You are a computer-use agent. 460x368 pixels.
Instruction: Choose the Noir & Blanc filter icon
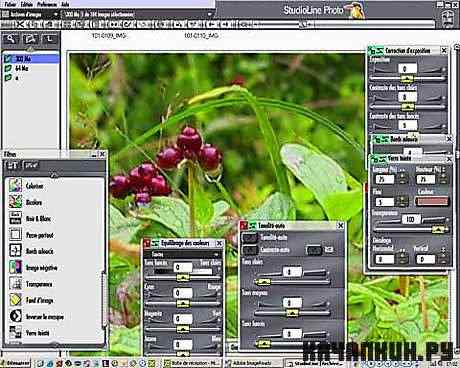15,218
